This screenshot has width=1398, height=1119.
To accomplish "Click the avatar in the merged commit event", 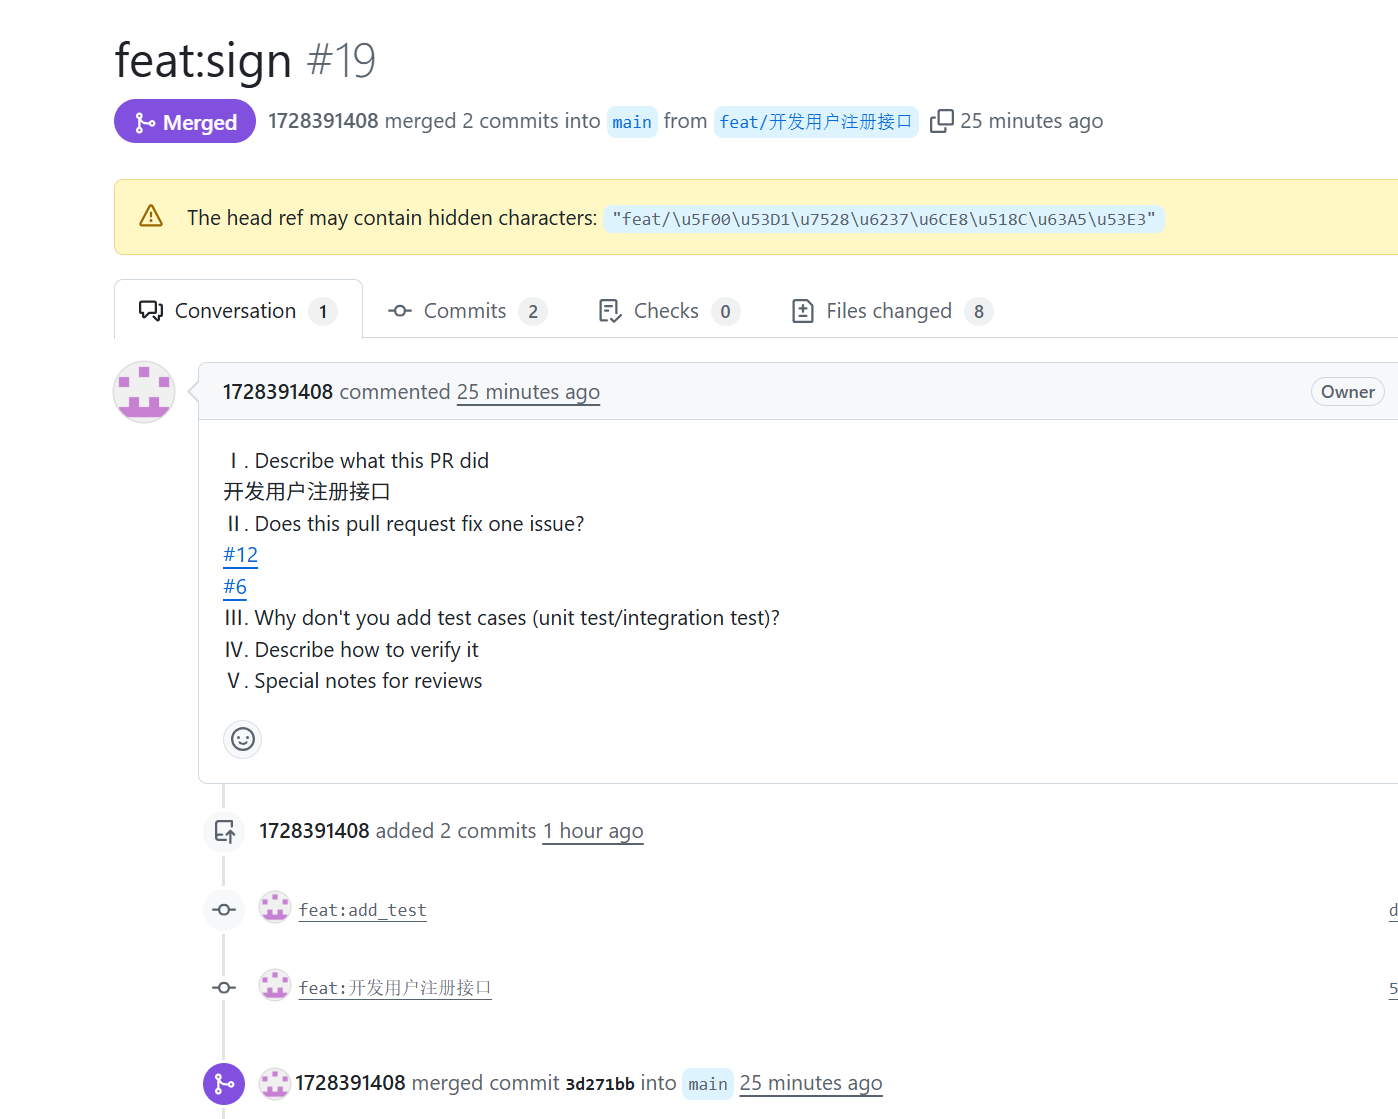I will click(x=275, y=1083).
